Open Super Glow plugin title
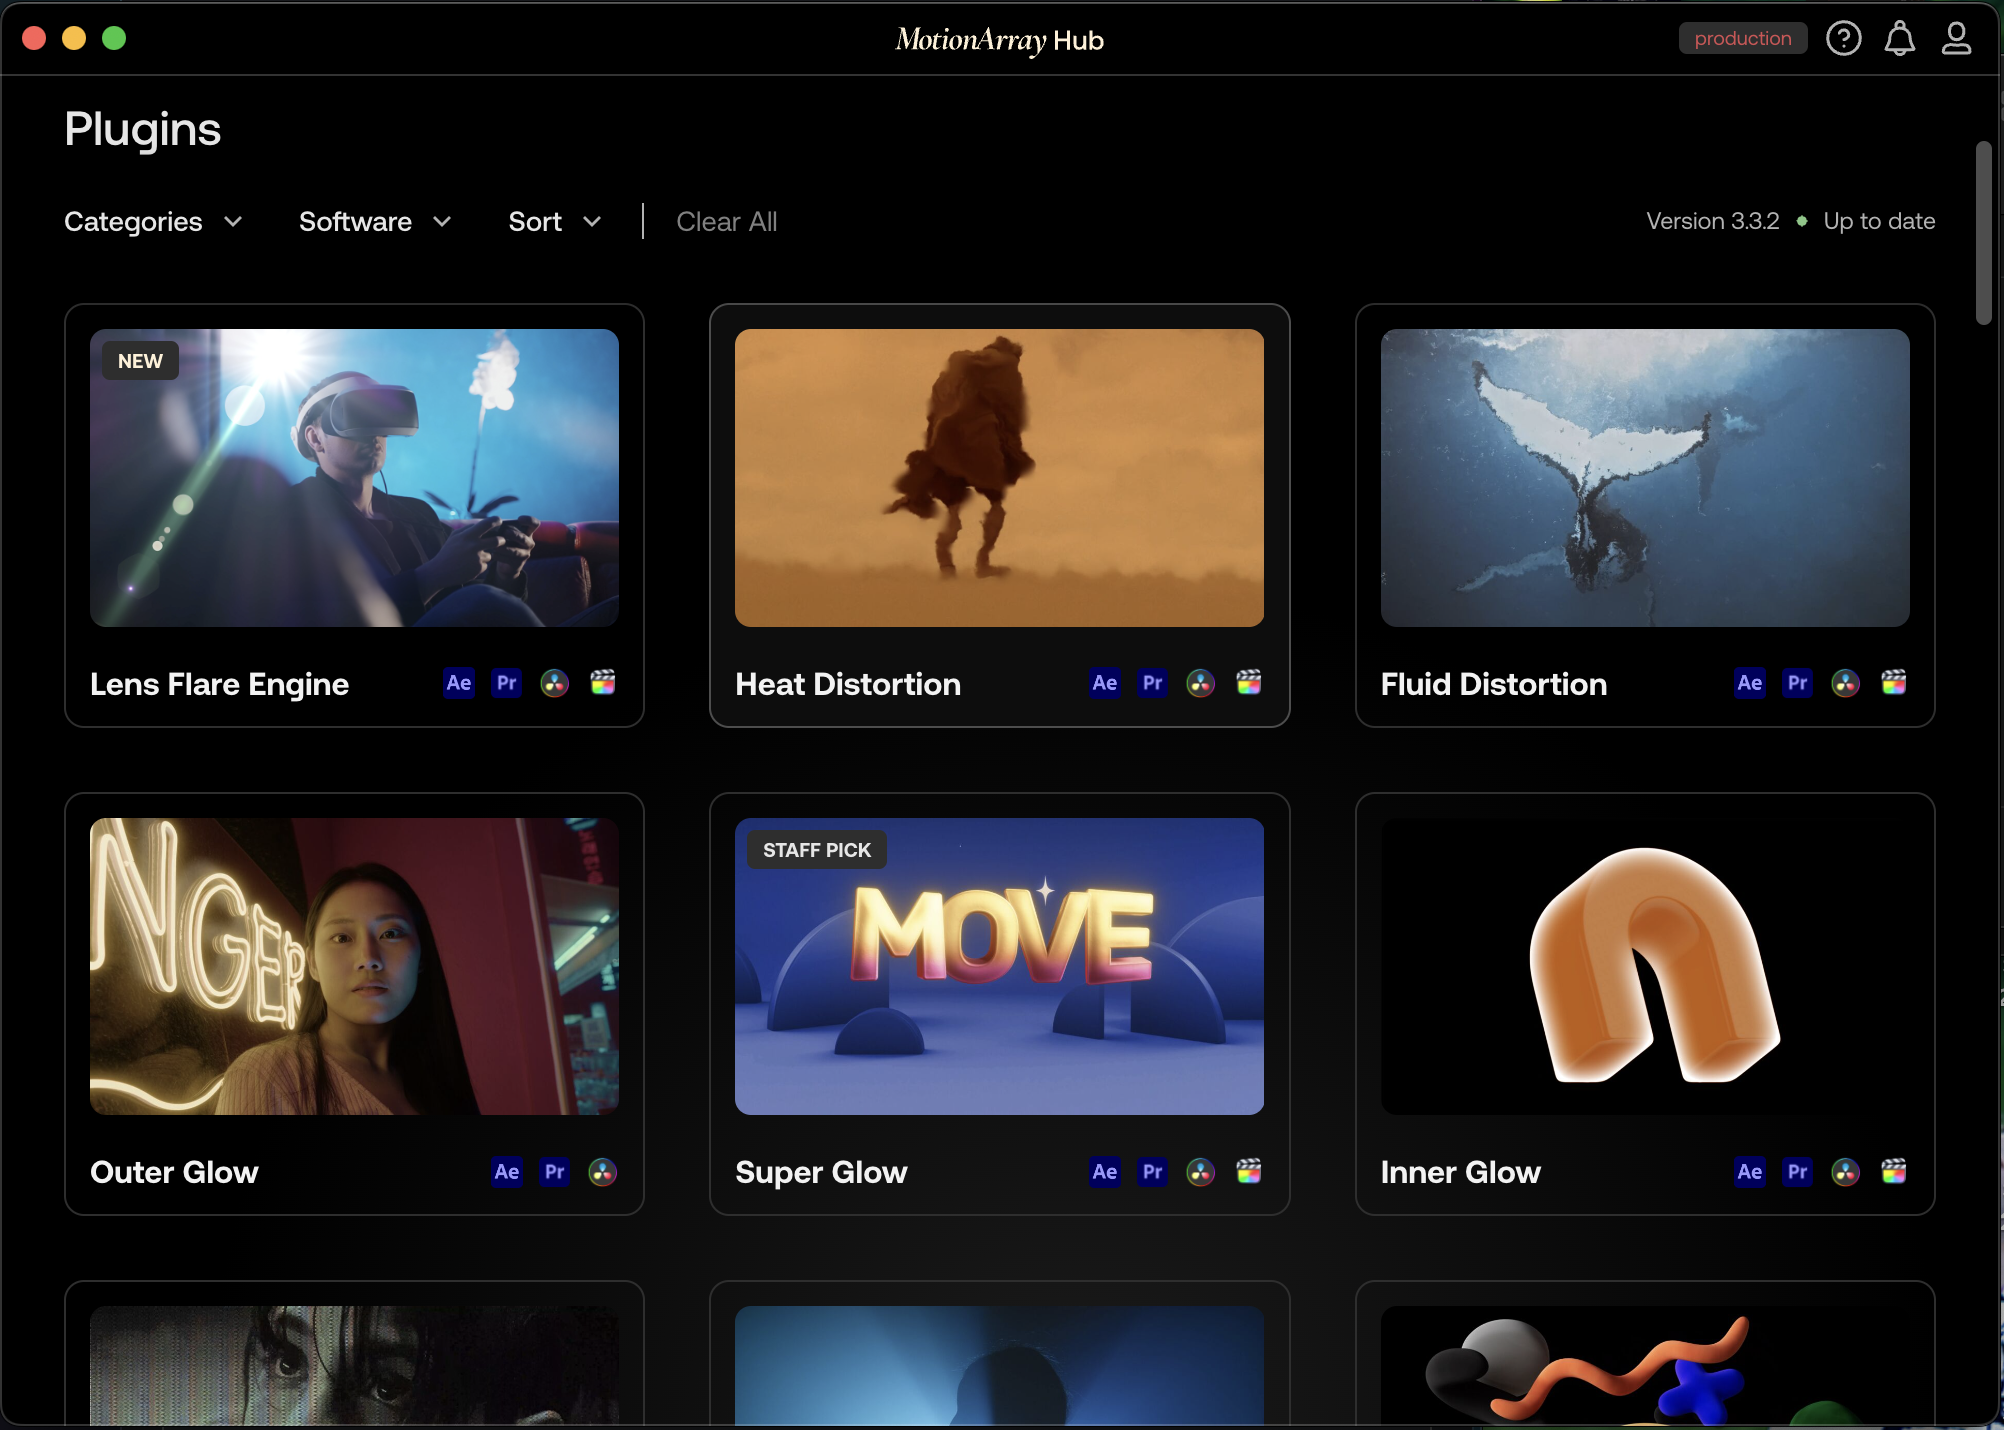Viewport: 2004px width, 1430px height. pos(821,1172)
